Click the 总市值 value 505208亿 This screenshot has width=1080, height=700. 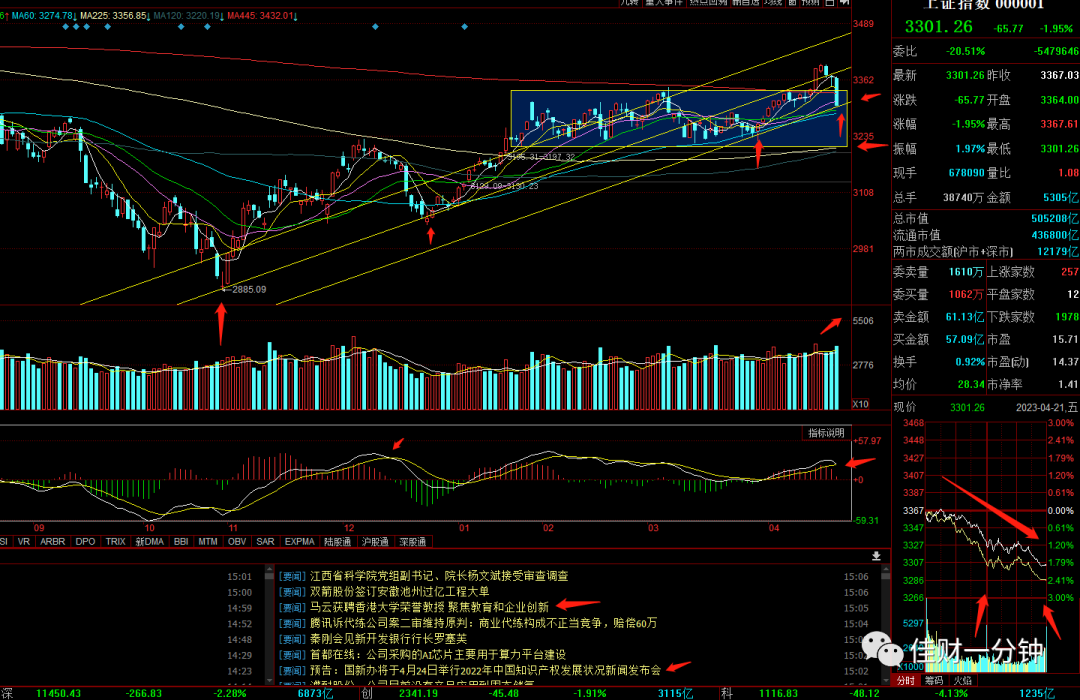tap(1055, 218)
